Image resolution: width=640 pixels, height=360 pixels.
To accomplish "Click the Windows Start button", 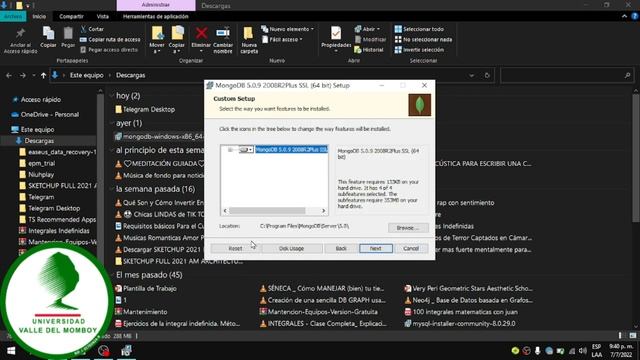I will pos(11,351).
